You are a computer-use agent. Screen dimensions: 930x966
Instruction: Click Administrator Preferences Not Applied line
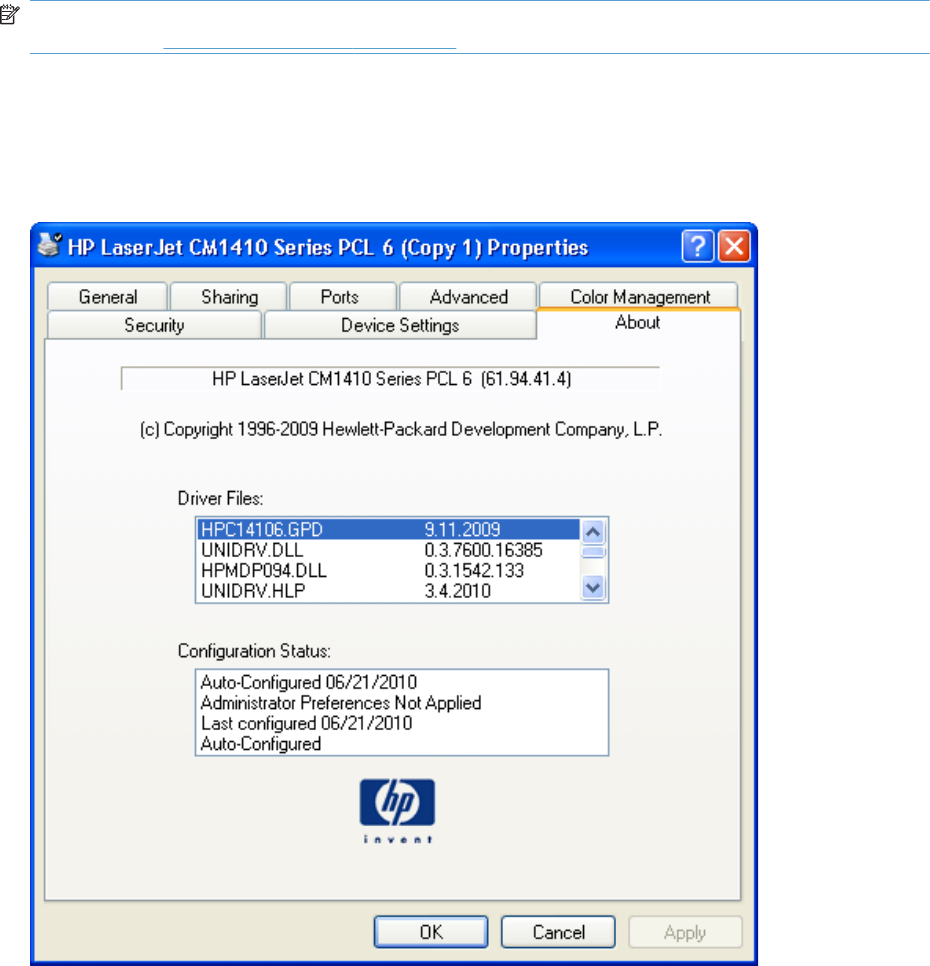[341, 703]
